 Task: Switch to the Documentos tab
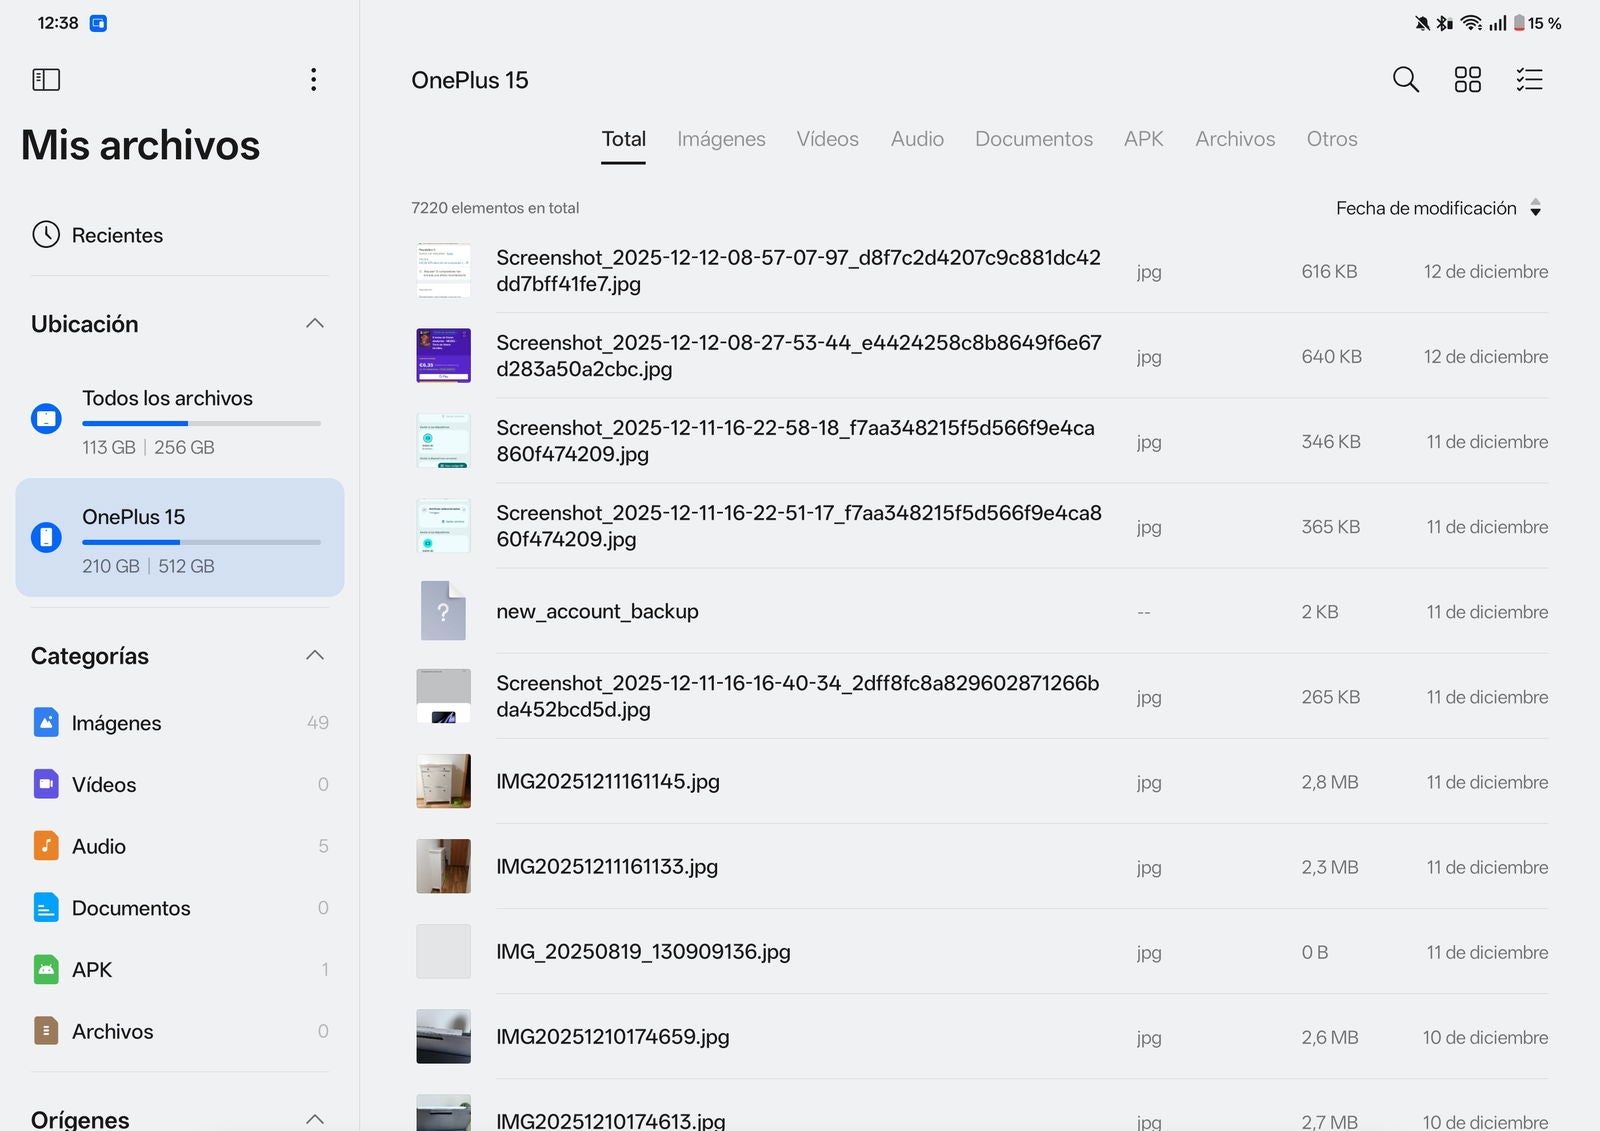pyautogui.click(x=1033, y=139)
